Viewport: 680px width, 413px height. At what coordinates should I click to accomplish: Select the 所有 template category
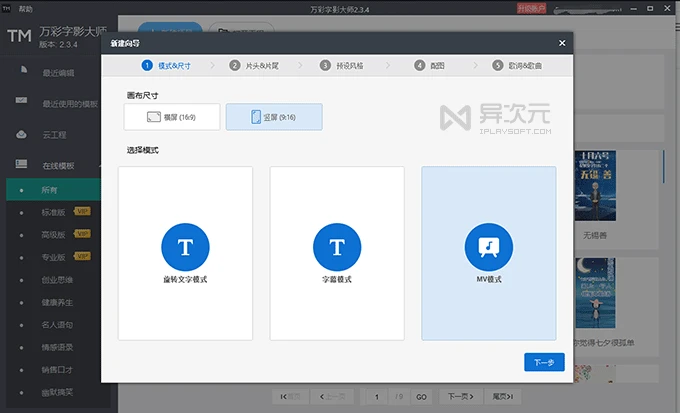coord(53,190)
